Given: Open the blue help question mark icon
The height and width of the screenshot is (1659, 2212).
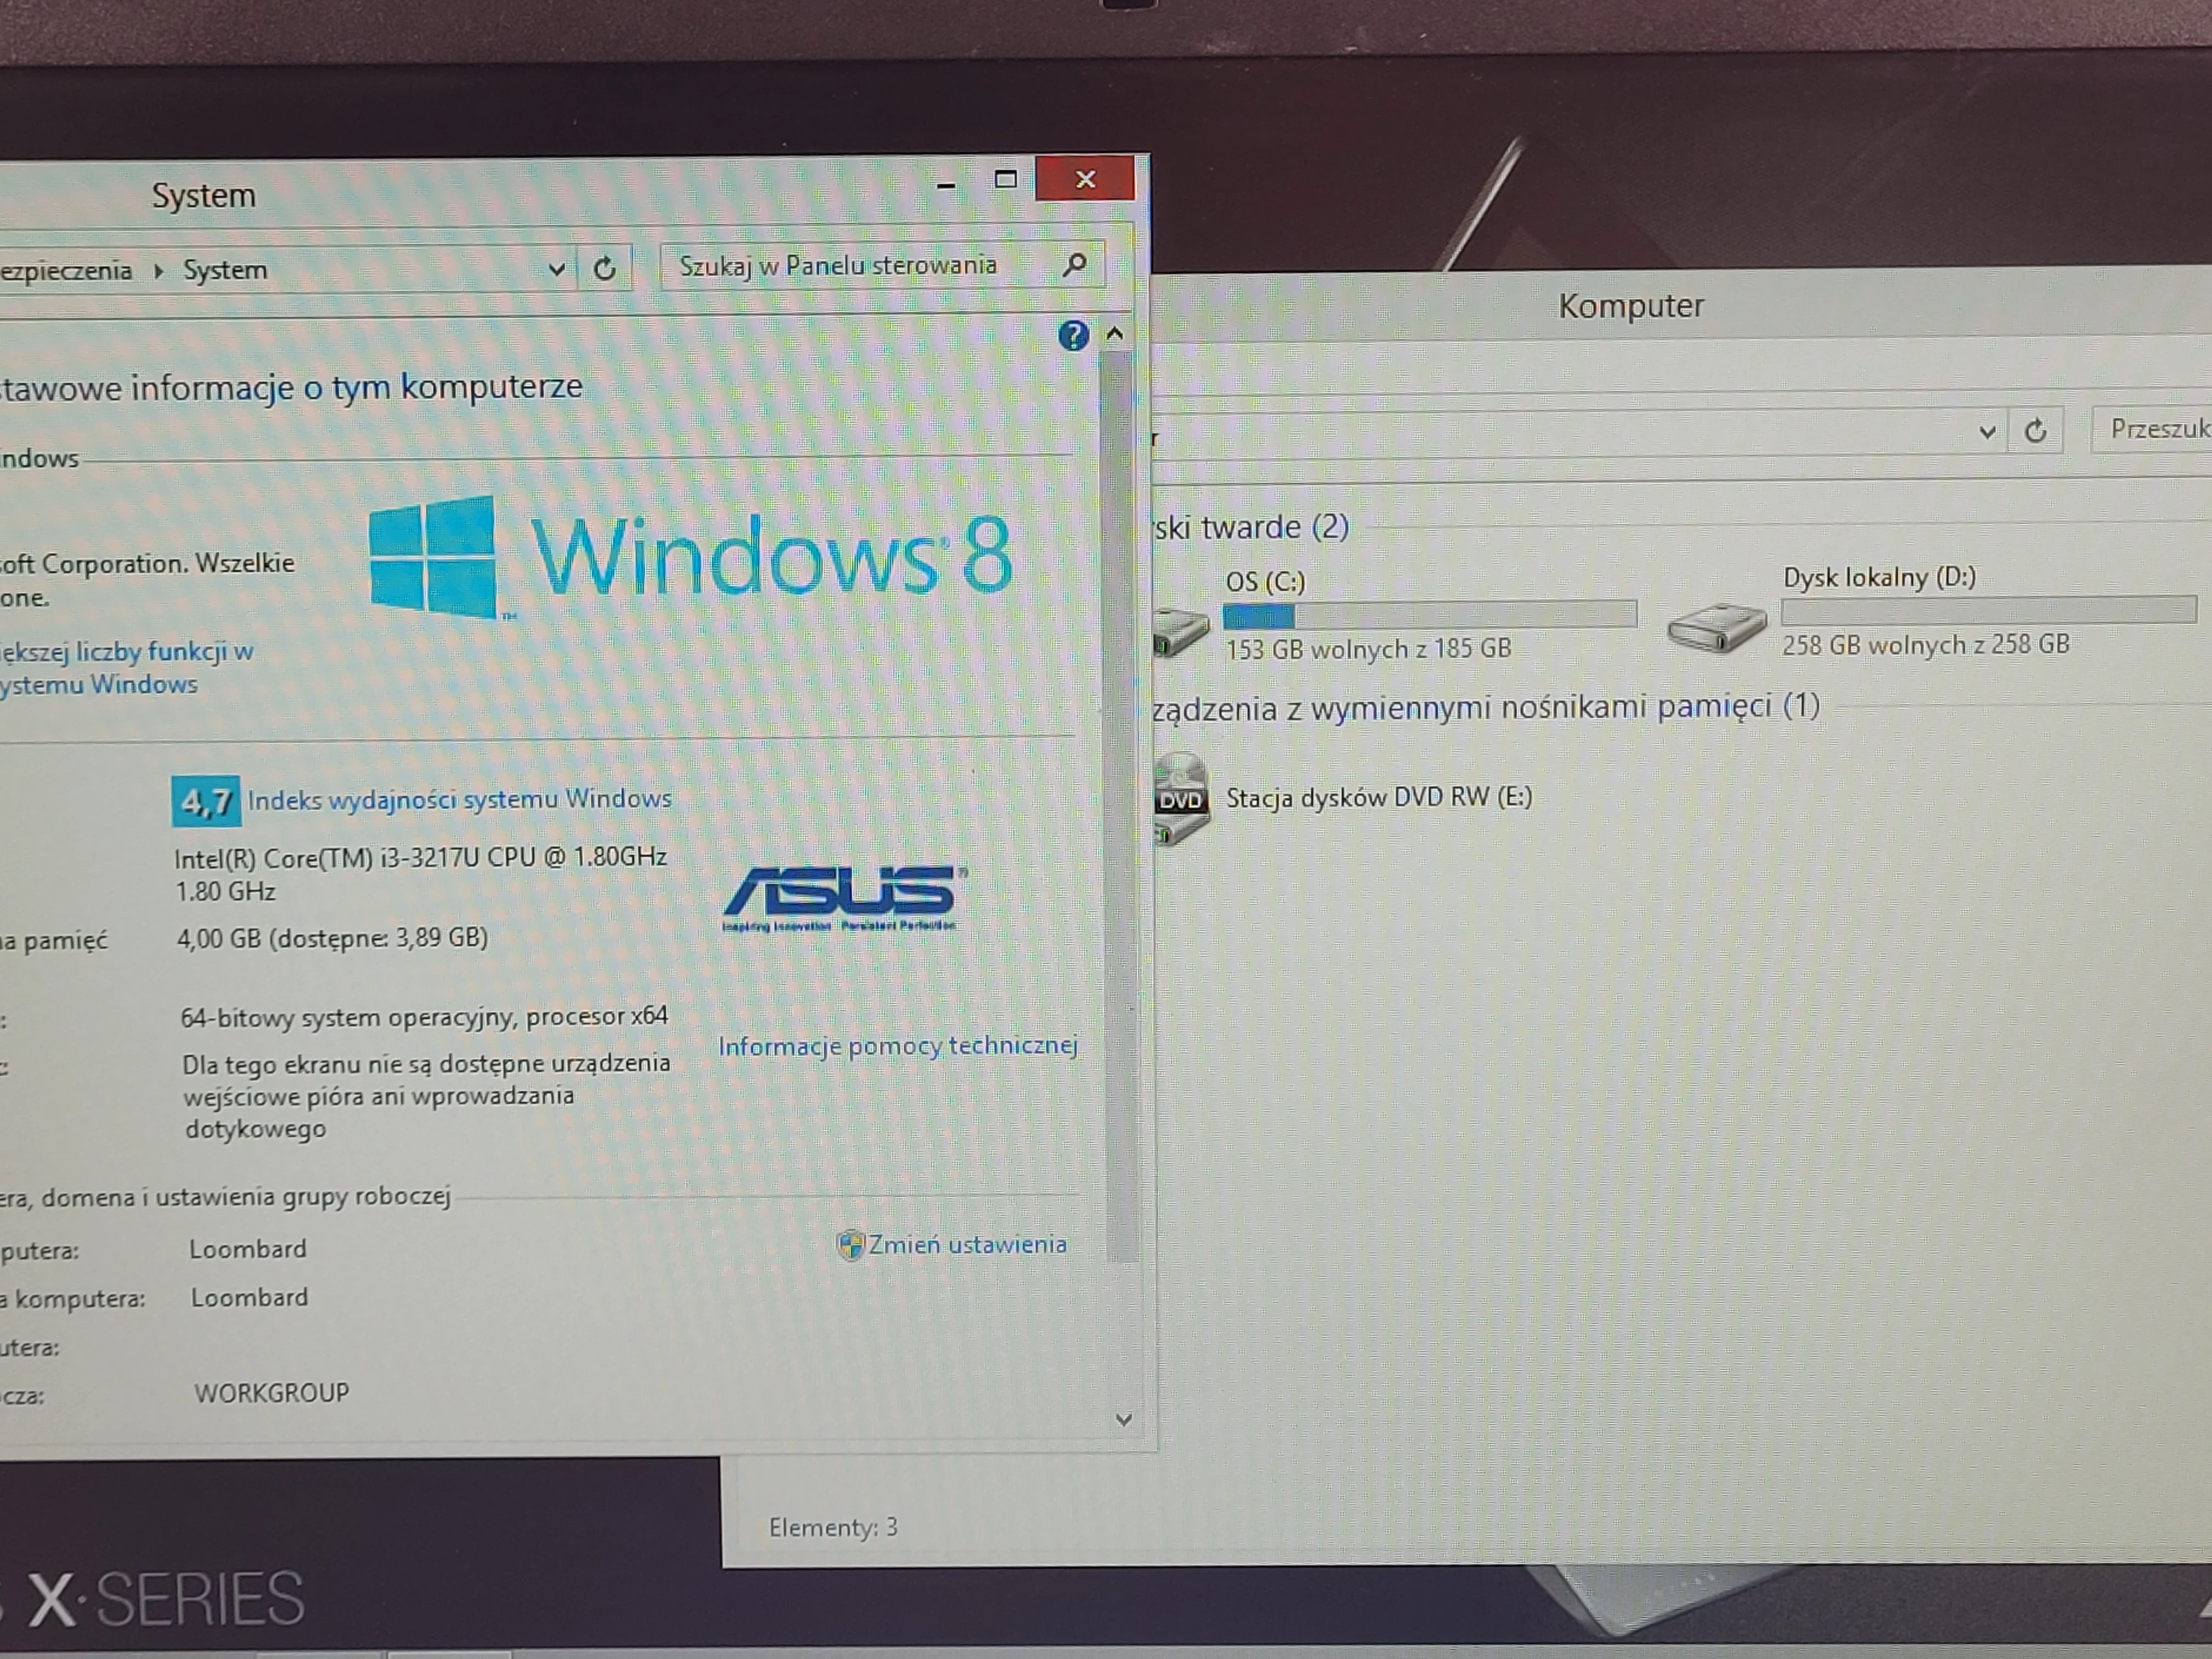Looking at the screenshot, I should click(x=1073, y=335).
